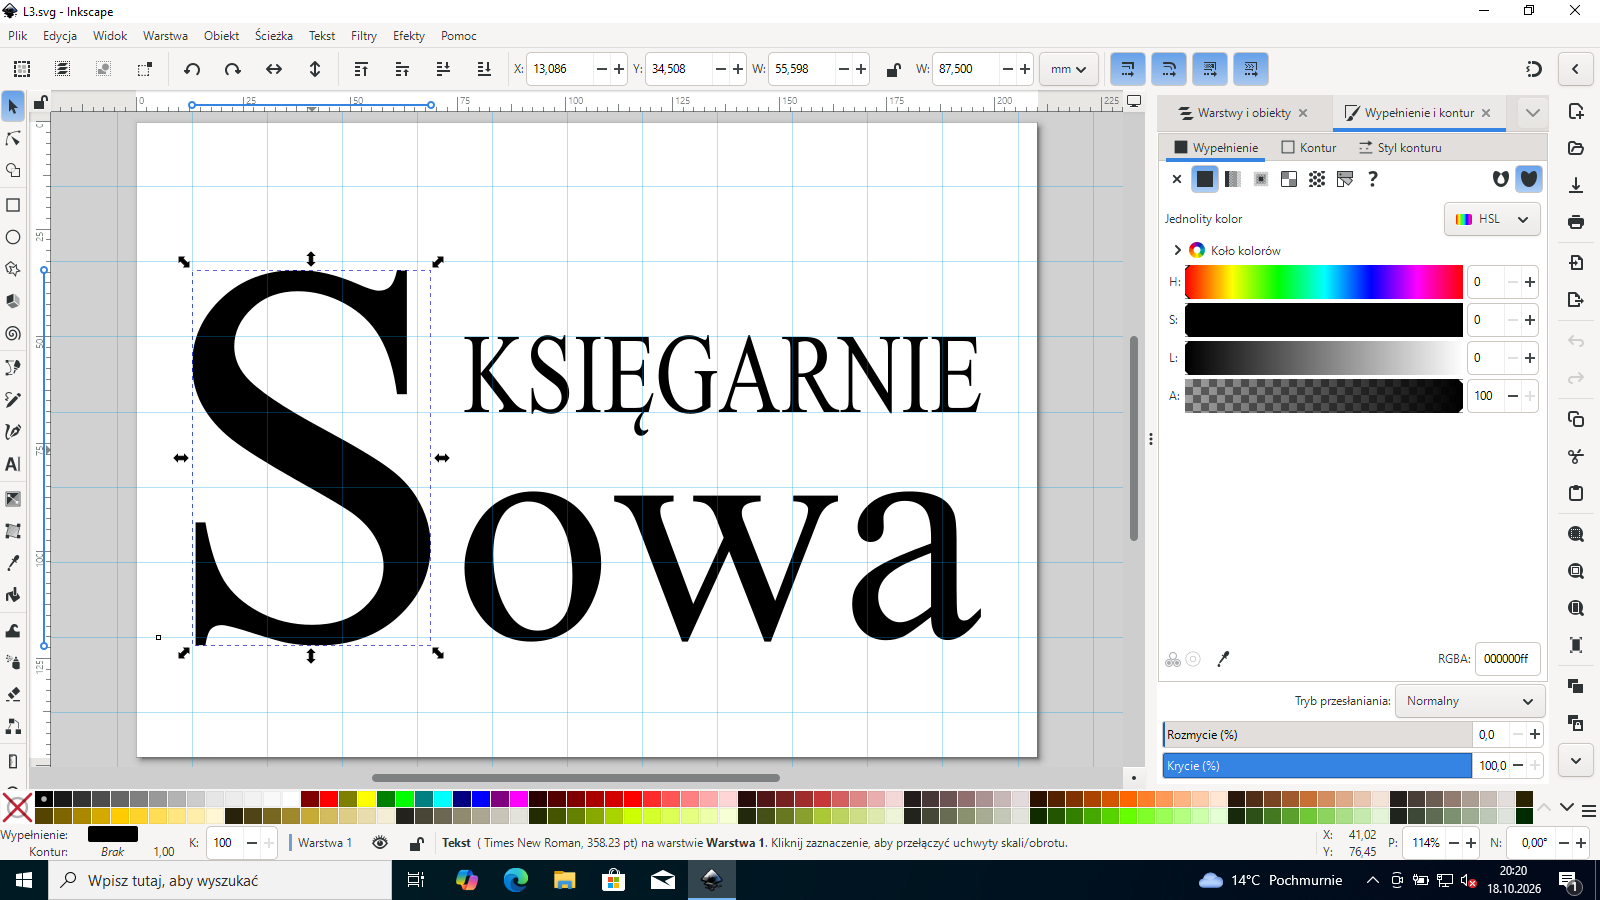Choose flat color fill icon
The image size is (1600, 900).
1205,179
